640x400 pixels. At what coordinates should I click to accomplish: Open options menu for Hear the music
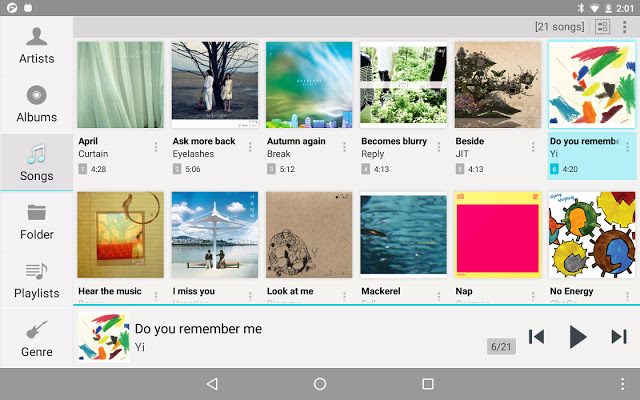[x=156, y=296]
